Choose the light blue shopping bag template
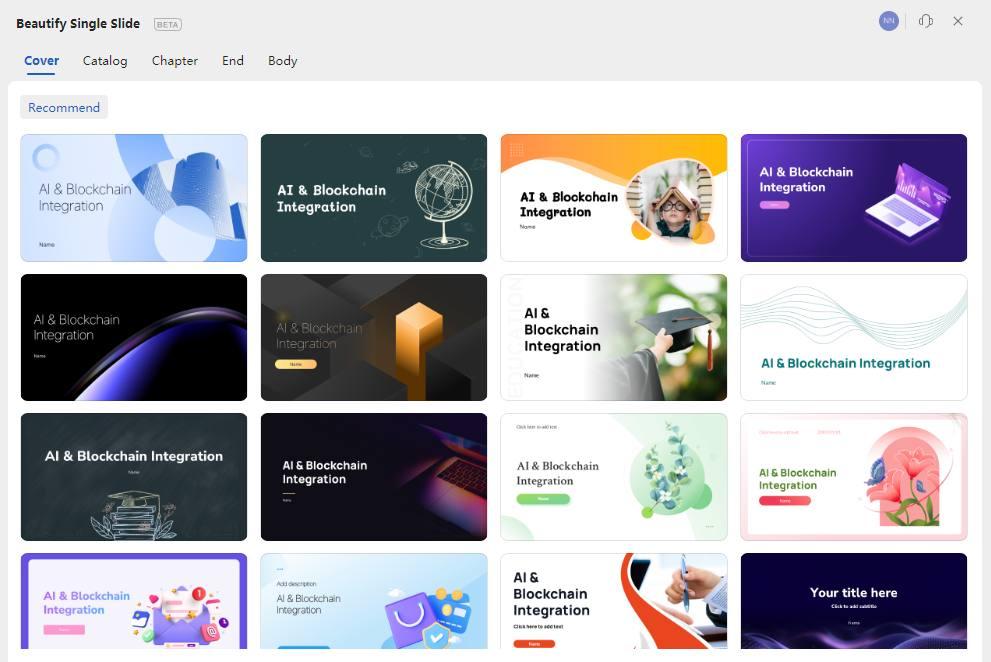991x662 pixels. [374, 601]
